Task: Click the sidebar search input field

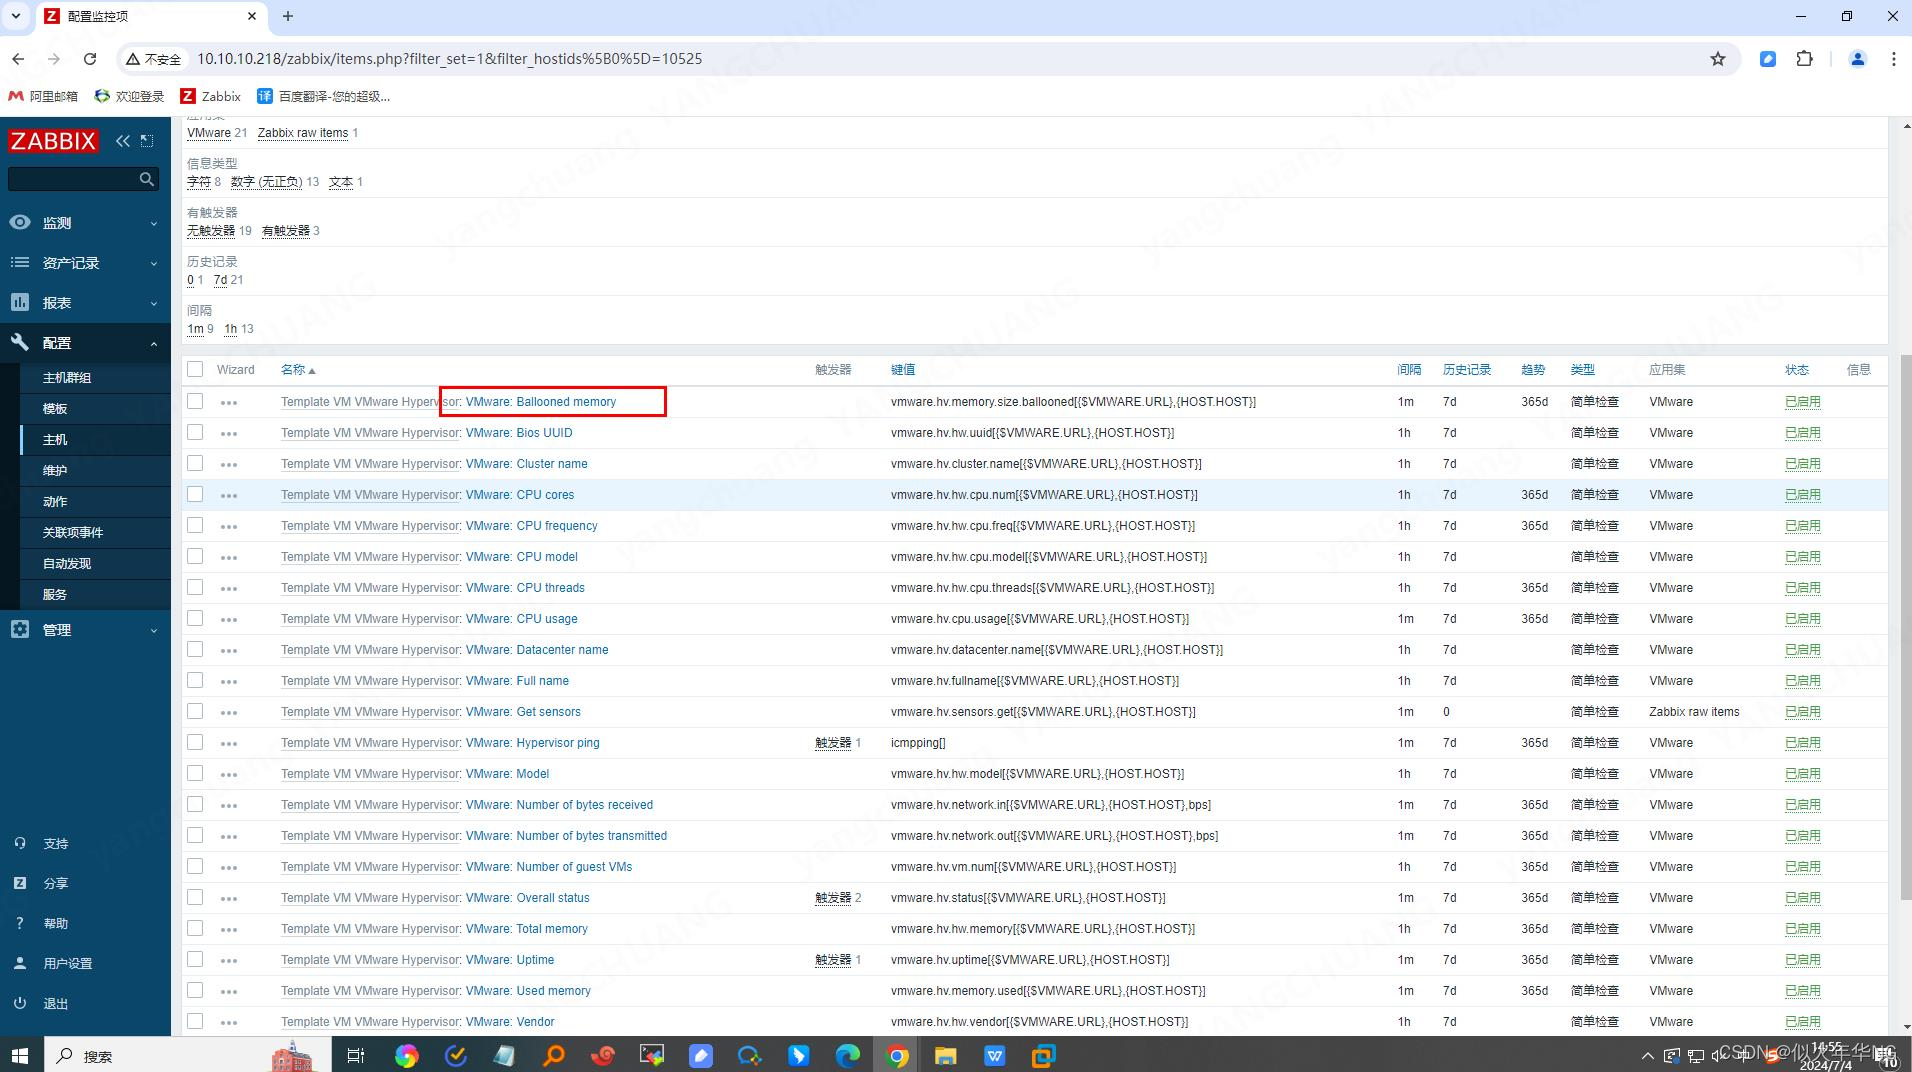Action: [72, 179]
